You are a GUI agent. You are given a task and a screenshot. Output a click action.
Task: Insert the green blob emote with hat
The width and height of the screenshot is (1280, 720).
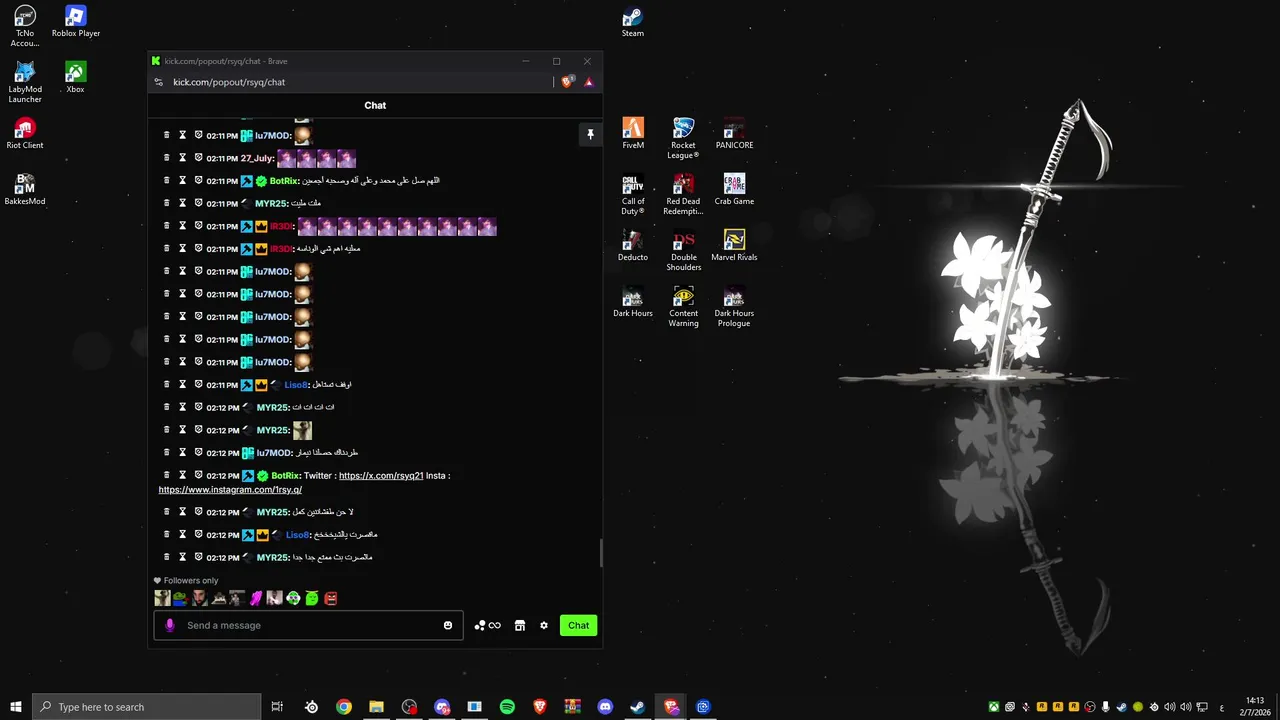[312, 598]
